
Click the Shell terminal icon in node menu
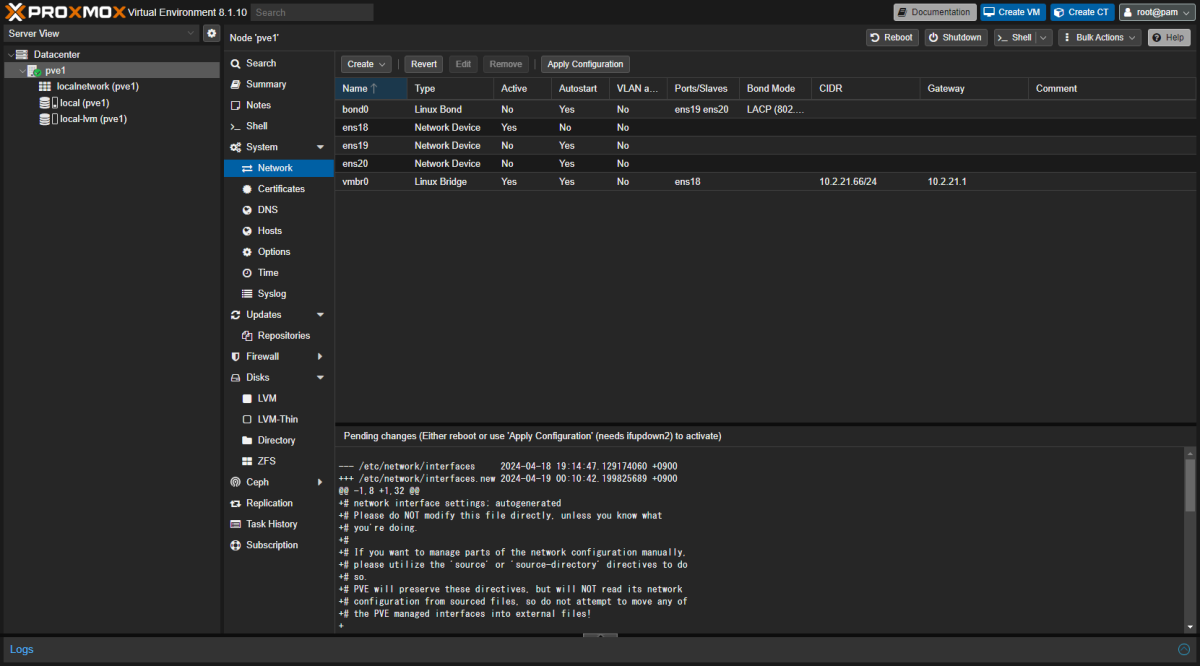point(236,126)
